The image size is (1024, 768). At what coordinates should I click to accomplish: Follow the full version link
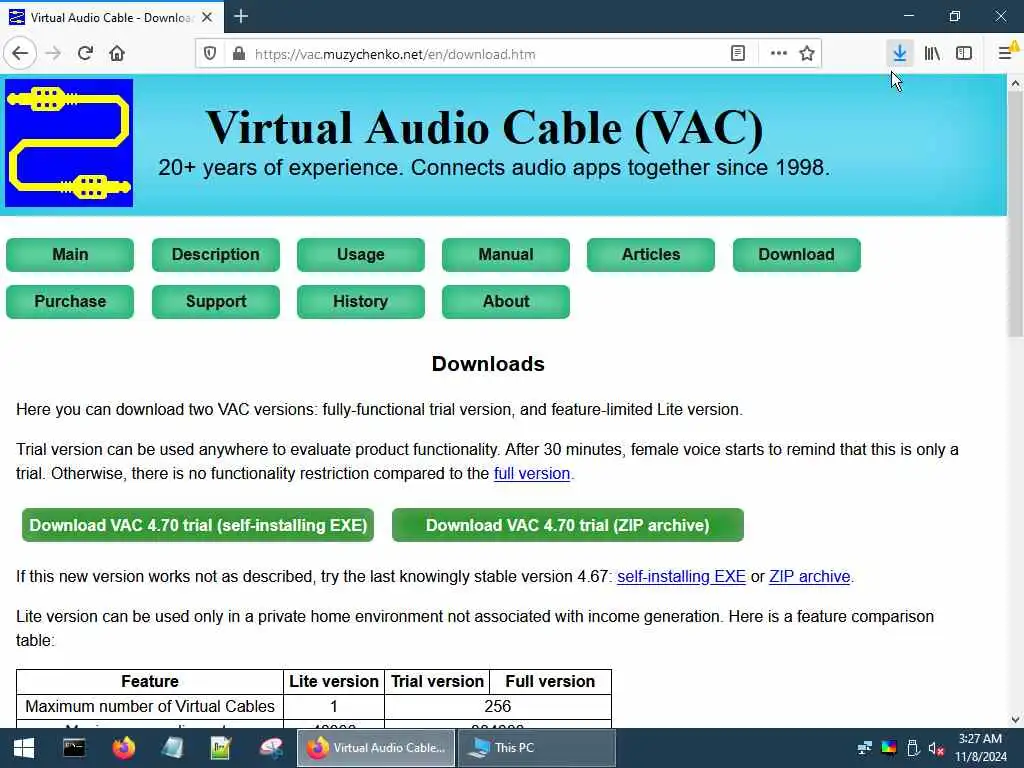click(532, 473)
